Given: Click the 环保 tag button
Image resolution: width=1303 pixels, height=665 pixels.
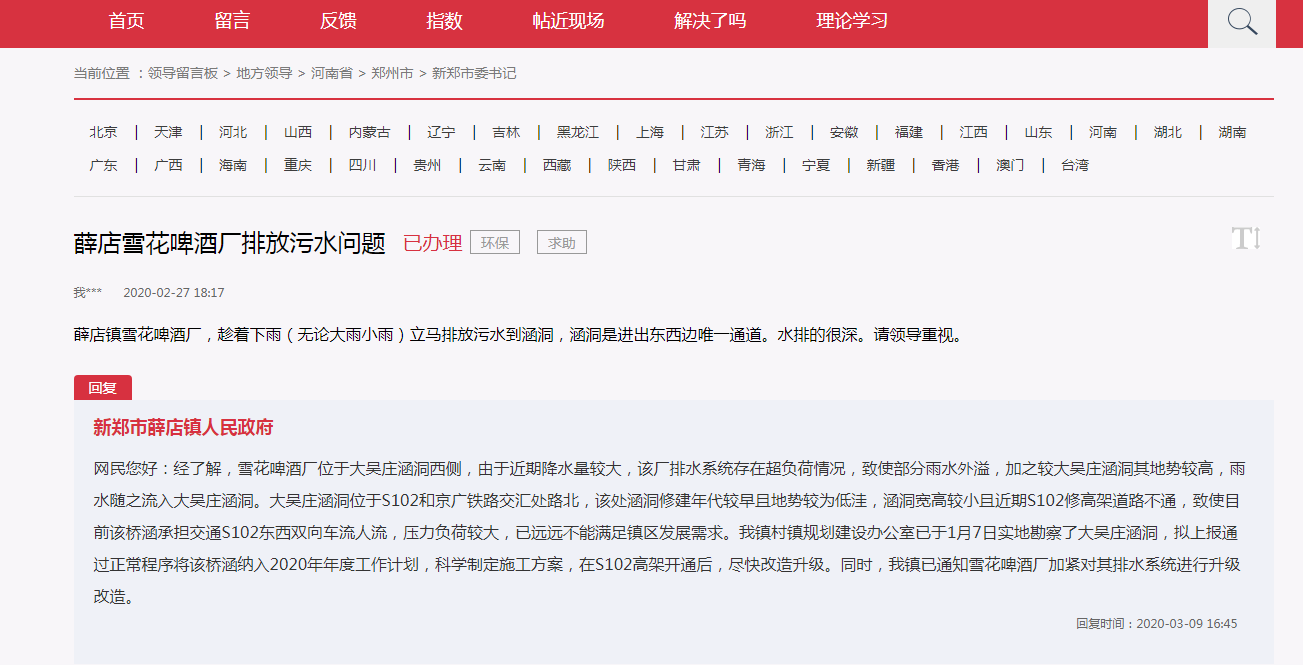Looking at the screenshot, I should point(495,242).
